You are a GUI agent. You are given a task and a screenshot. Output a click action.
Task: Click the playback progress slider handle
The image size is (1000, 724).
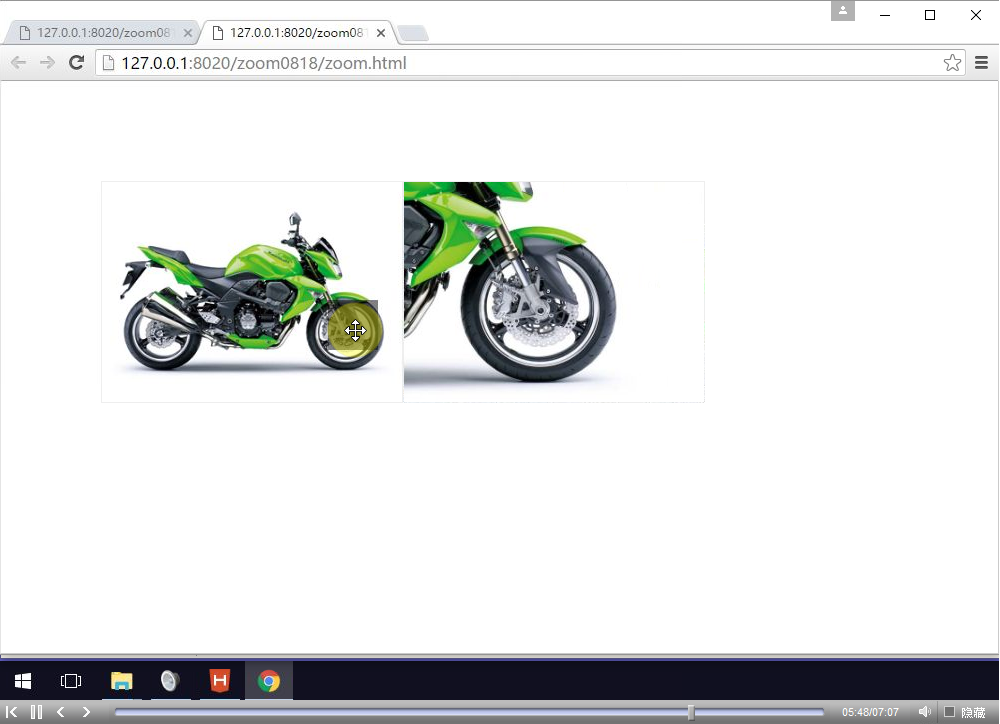pyautogui.click(x=691, y=712)
